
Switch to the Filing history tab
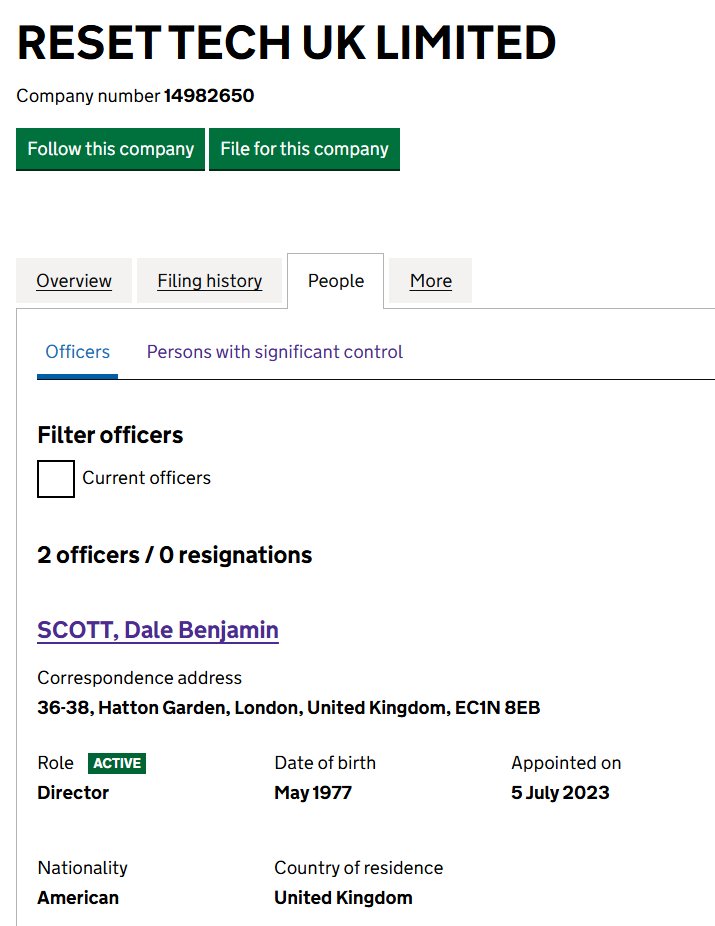click(x=209, y=281)
